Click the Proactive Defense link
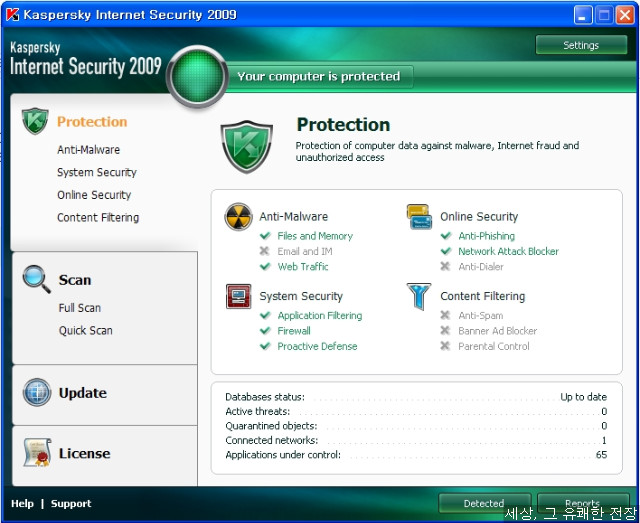 click(x=318, y=346)
